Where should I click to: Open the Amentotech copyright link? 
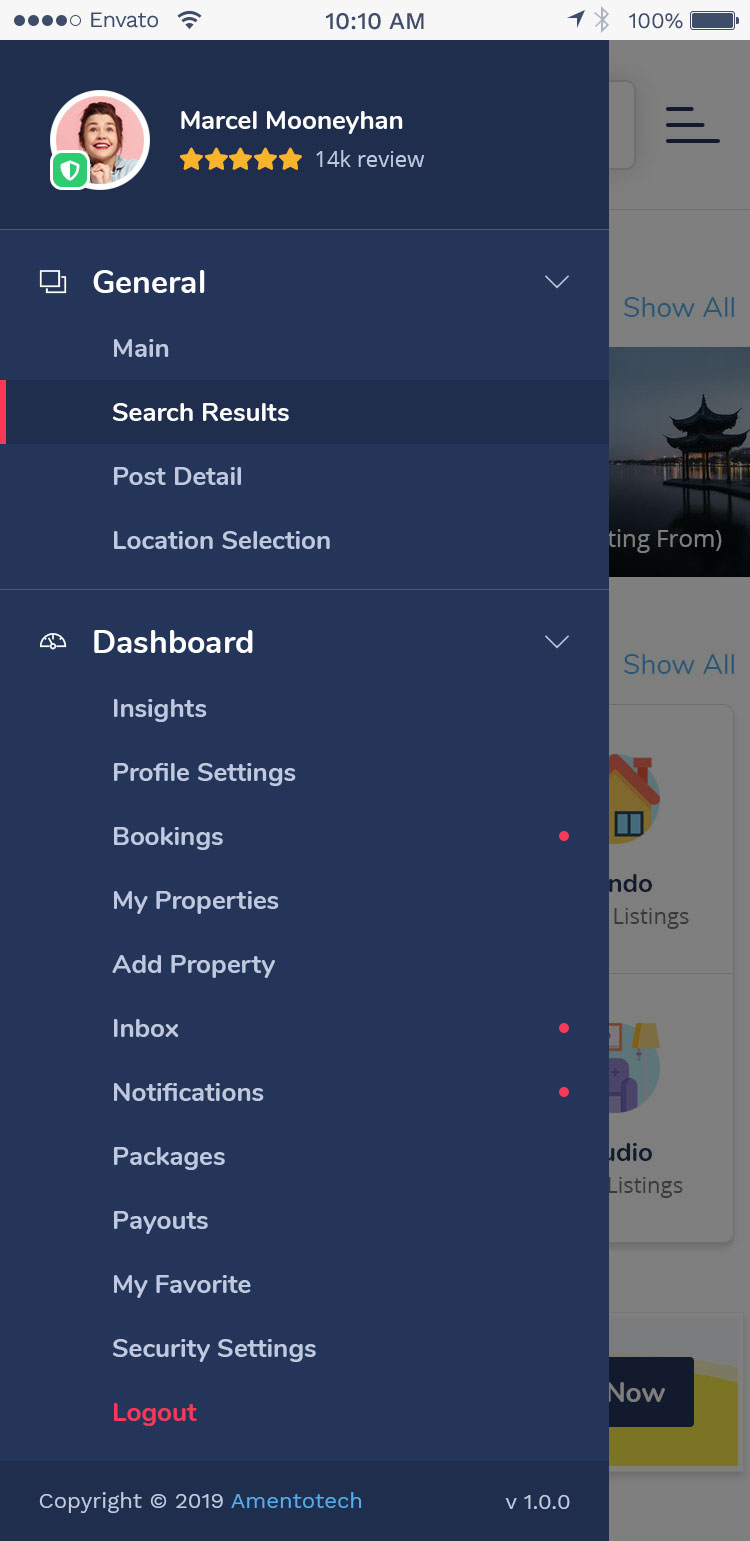click(x=297, y=1501)
